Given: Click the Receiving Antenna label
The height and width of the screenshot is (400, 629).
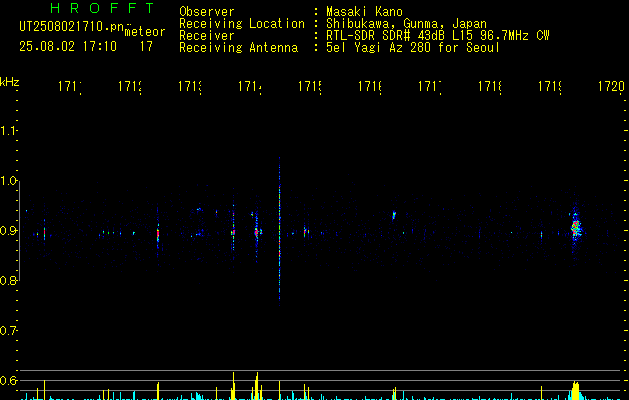Looking at the screenshot, I should (239, 48).
